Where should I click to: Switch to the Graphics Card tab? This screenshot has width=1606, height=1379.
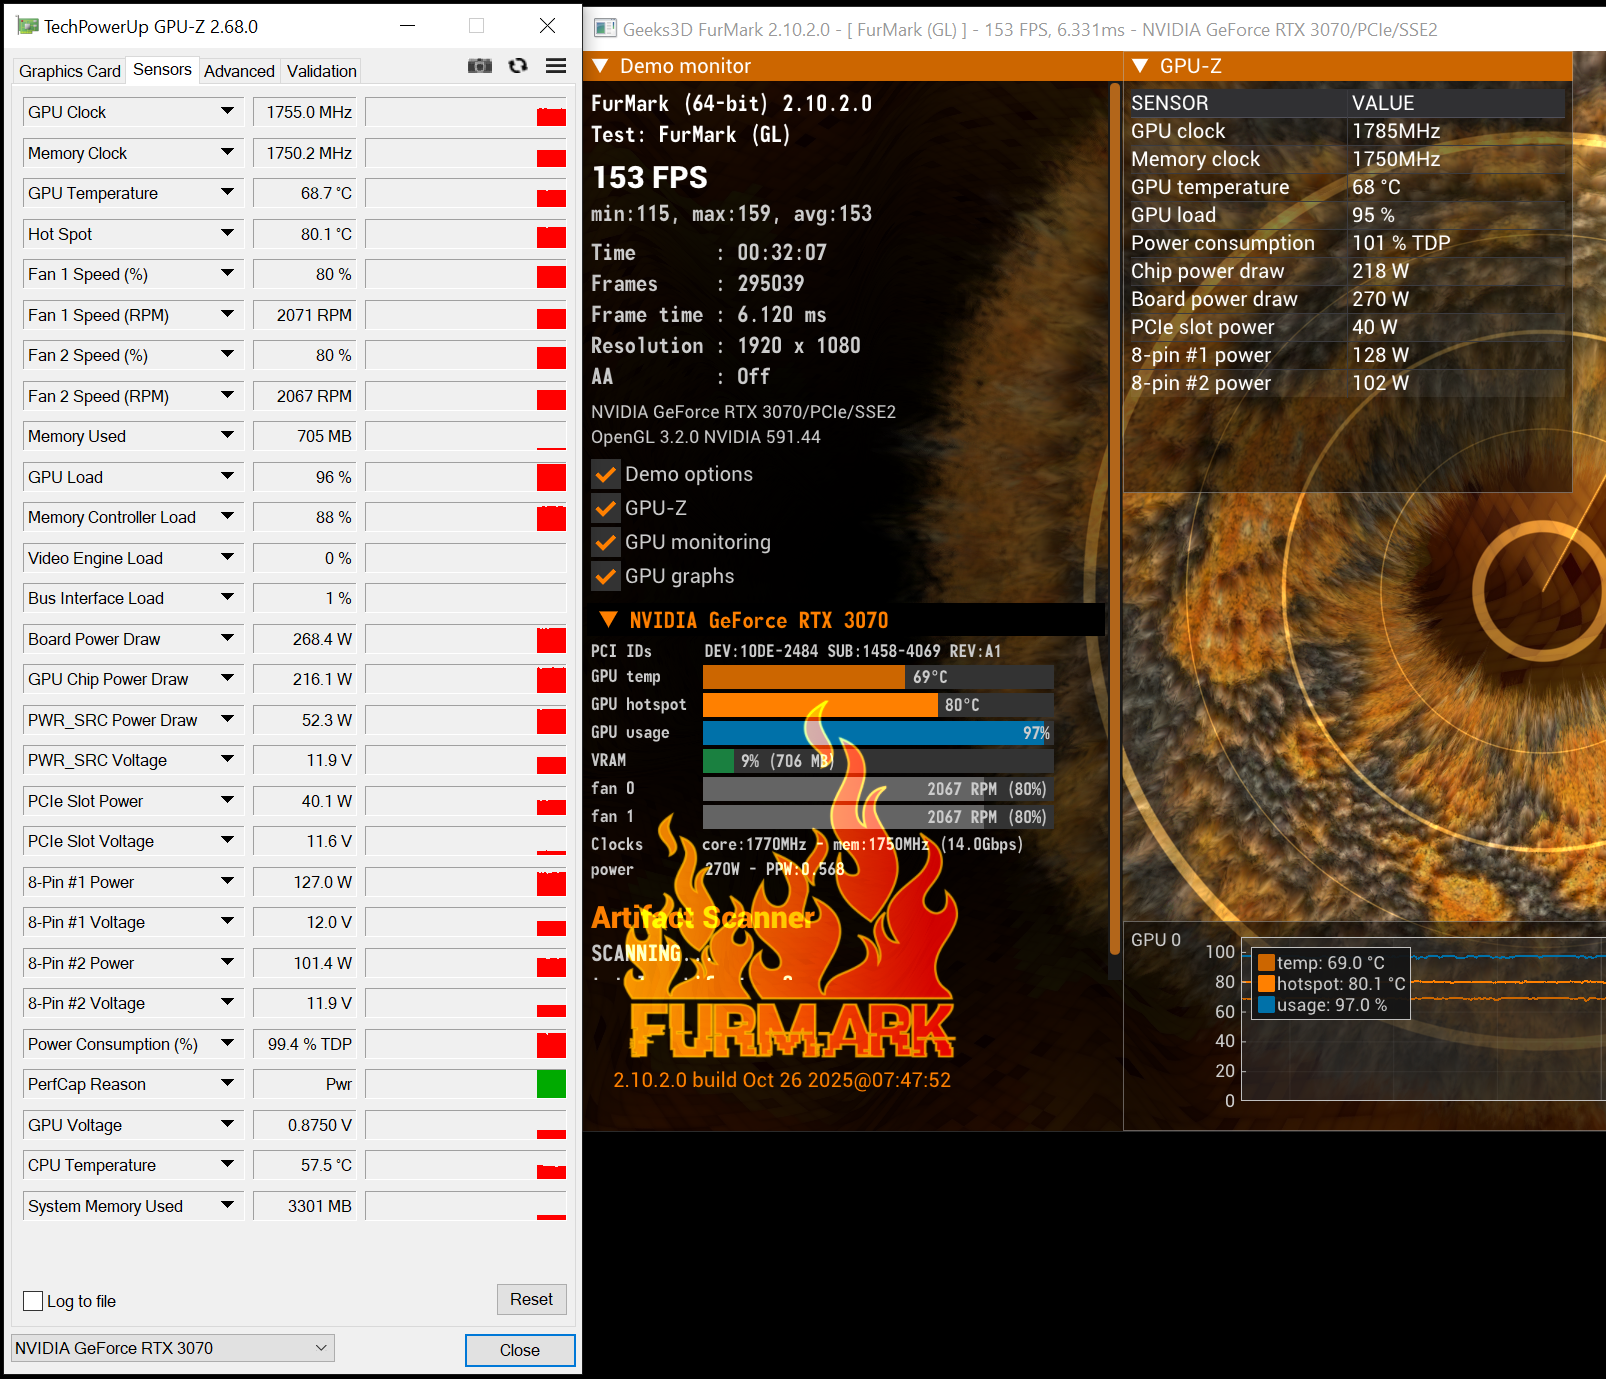(69, 71)
